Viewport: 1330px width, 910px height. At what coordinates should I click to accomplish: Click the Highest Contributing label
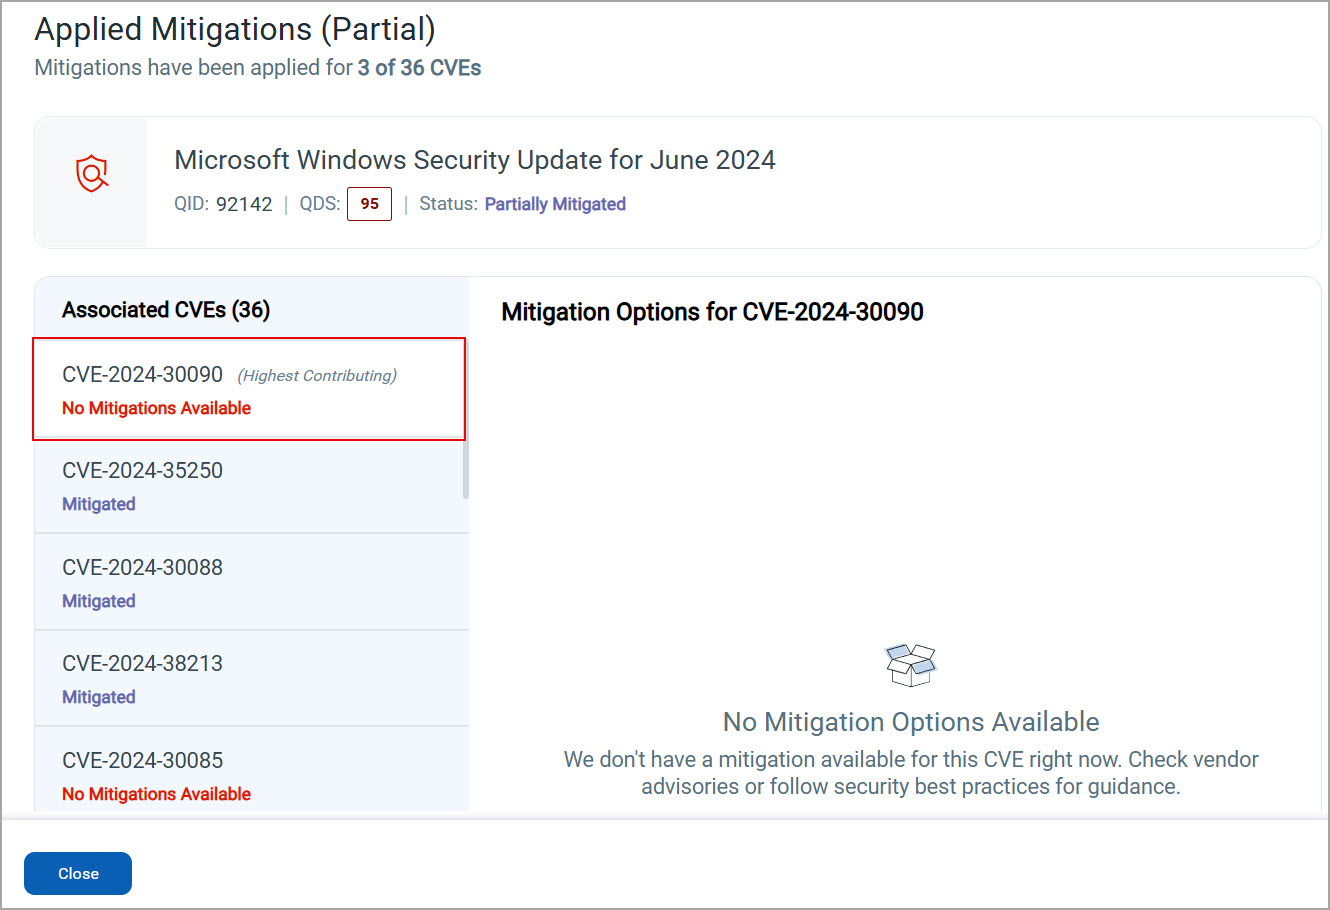(317, 376)
